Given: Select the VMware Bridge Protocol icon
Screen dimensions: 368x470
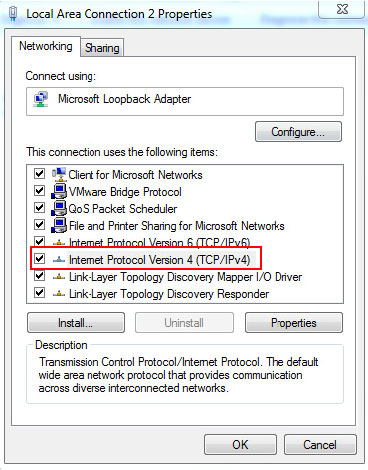Looking at the screenshot, I should [x=59, y=191].
